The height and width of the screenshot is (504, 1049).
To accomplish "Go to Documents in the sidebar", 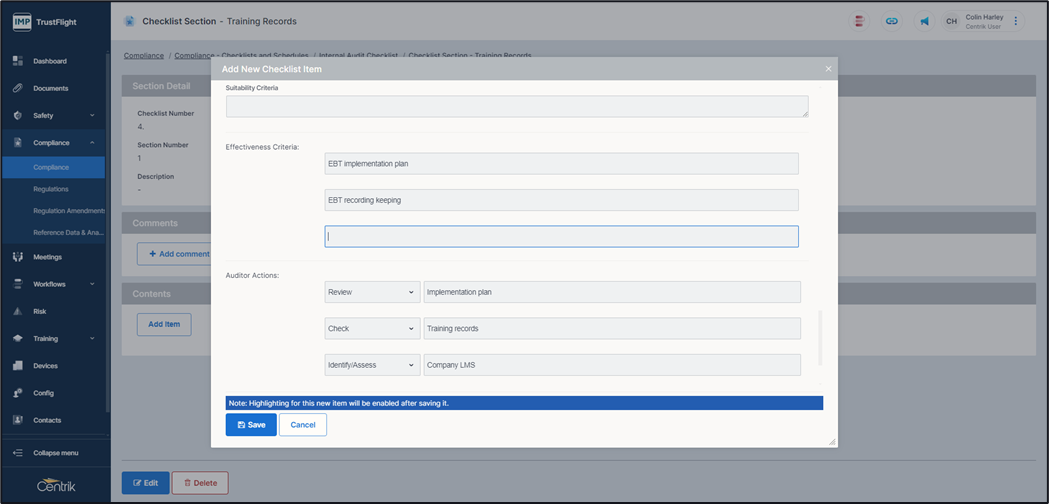I will click(x=50, y=88).
